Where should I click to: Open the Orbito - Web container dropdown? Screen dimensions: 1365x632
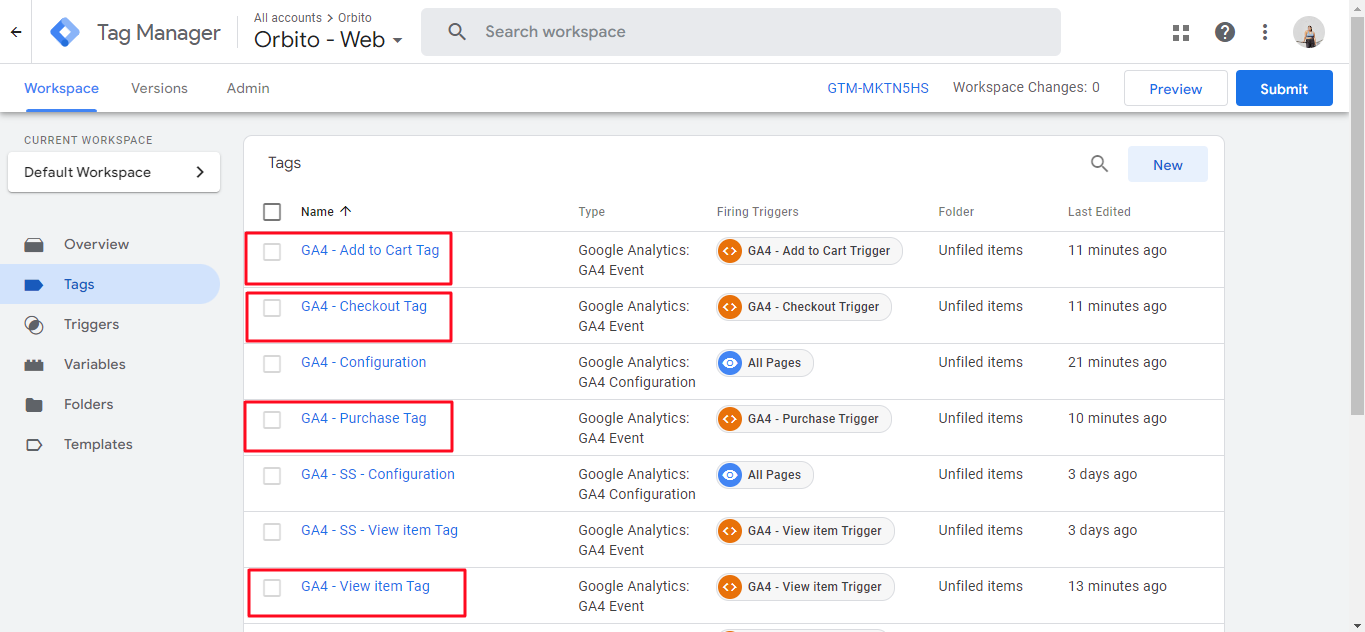(x=329, y=40)
